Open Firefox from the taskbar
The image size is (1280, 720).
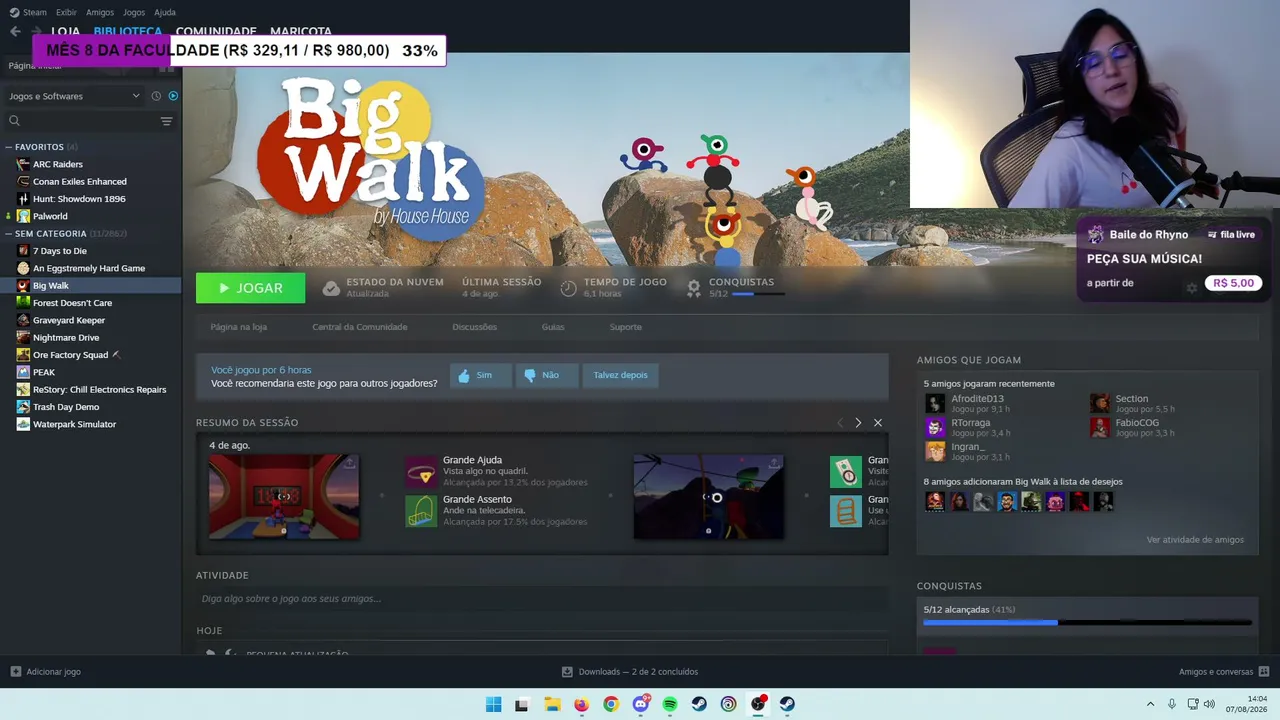(x=581, y=704)
